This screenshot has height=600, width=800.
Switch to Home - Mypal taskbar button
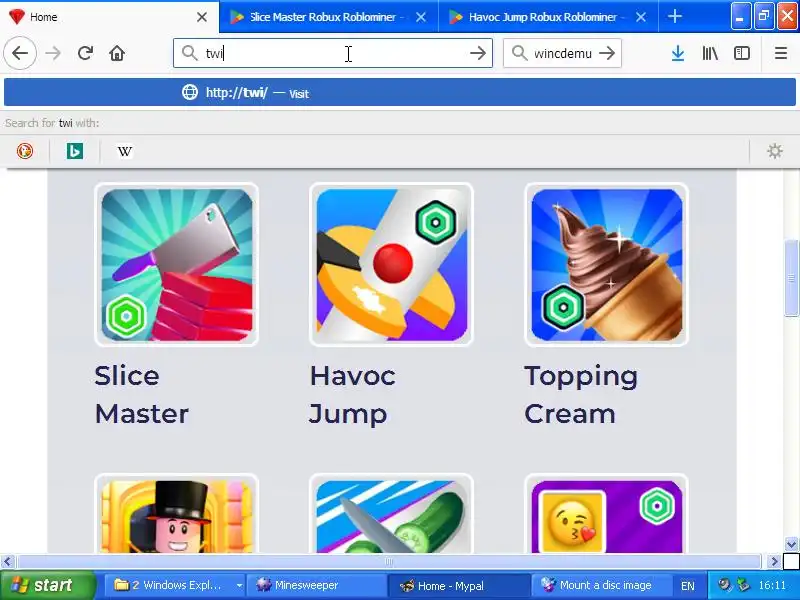pos(458,585)
